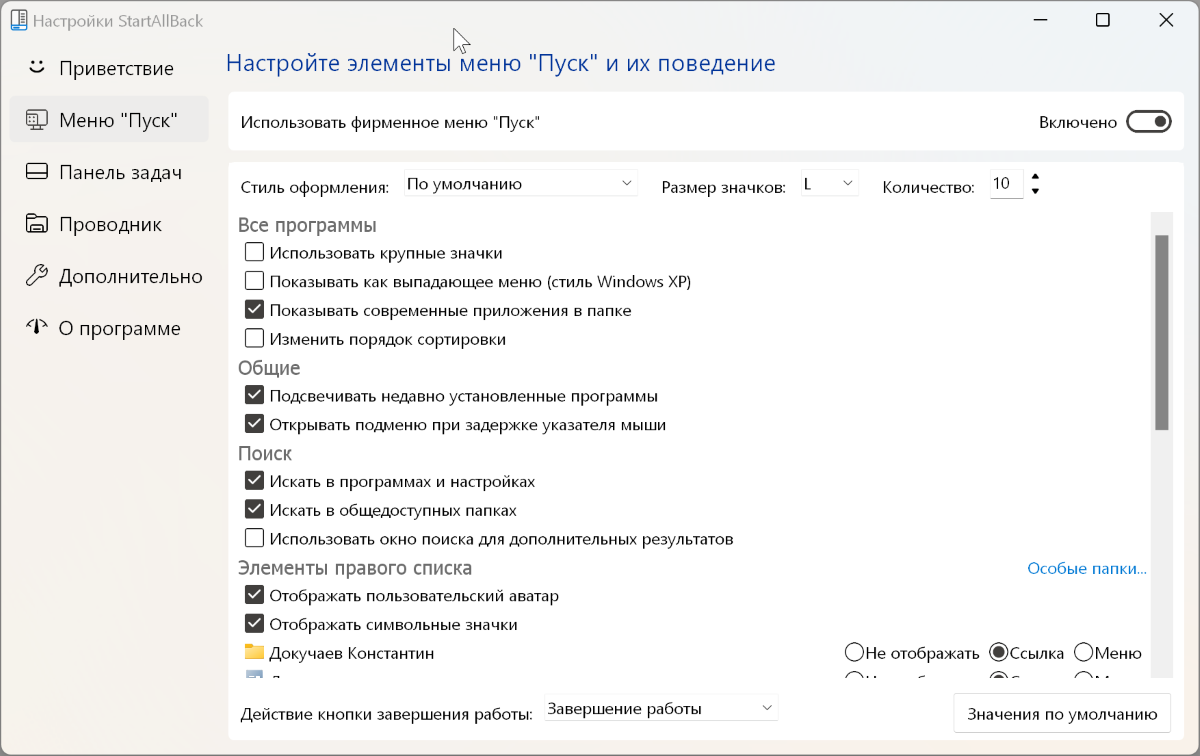Open the Дополнительно section
The width and height of the screenshot is (1200, 756).
[109, 276]
